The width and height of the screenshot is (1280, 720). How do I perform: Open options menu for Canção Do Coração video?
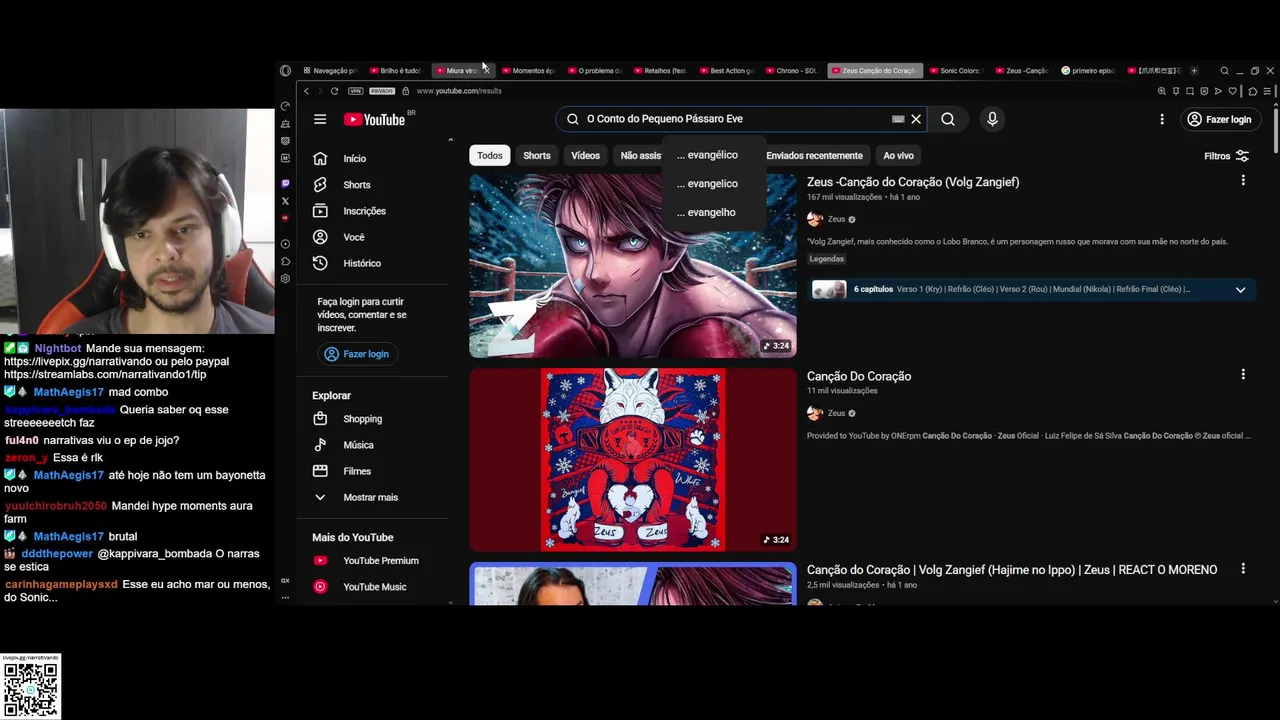(1243, 375)
